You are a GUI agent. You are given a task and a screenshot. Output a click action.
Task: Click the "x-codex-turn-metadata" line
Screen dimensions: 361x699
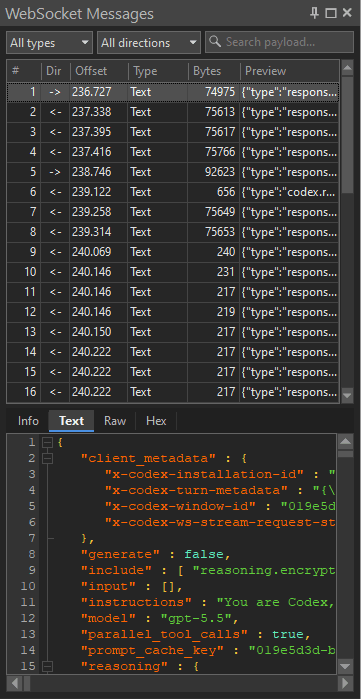click(x=220, y=490)
